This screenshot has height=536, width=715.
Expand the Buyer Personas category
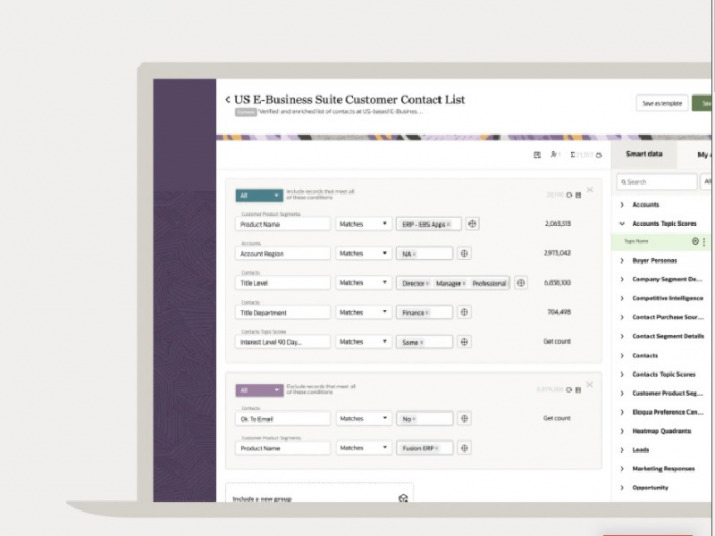tap(622, 260)
